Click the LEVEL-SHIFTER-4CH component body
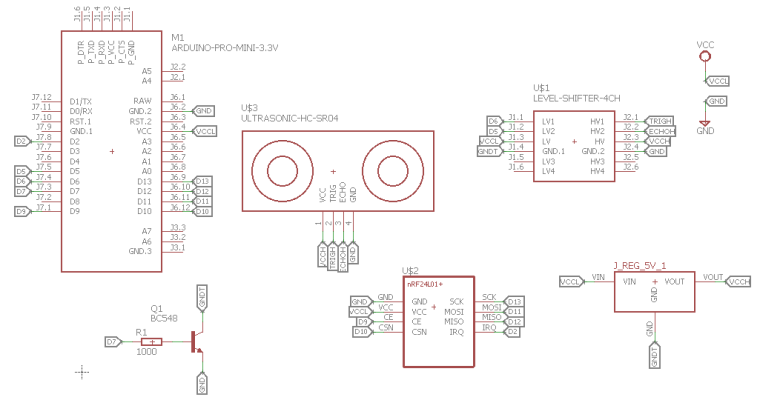This screenshot has width=760, height=400. pyautogui.click(x=574, y=146)
